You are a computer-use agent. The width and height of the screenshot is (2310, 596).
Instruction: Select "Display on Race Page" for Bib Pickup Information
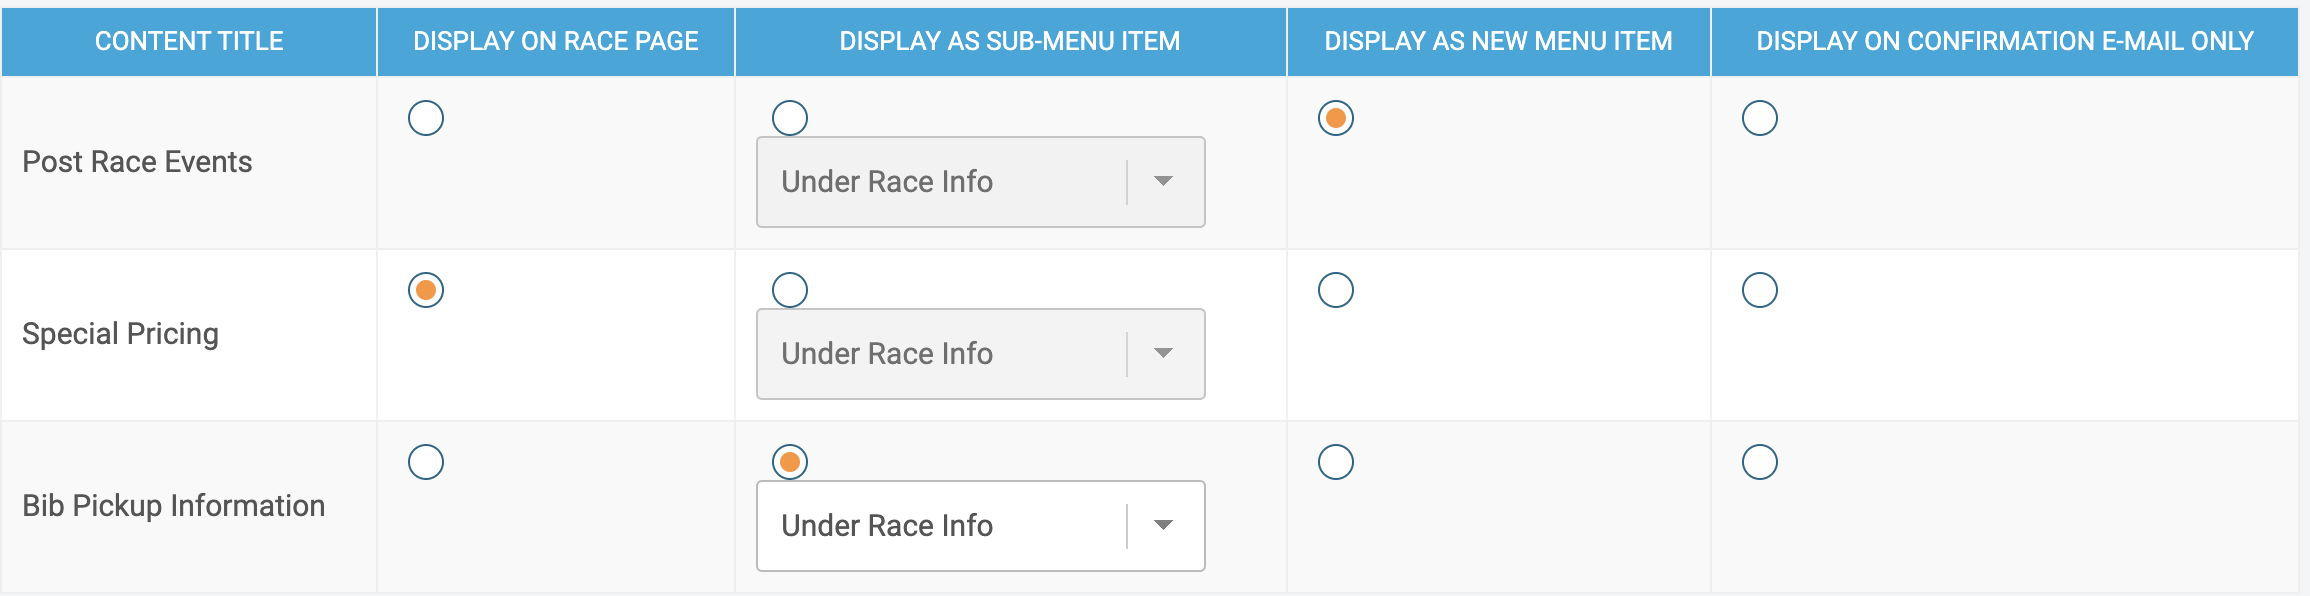427,461
